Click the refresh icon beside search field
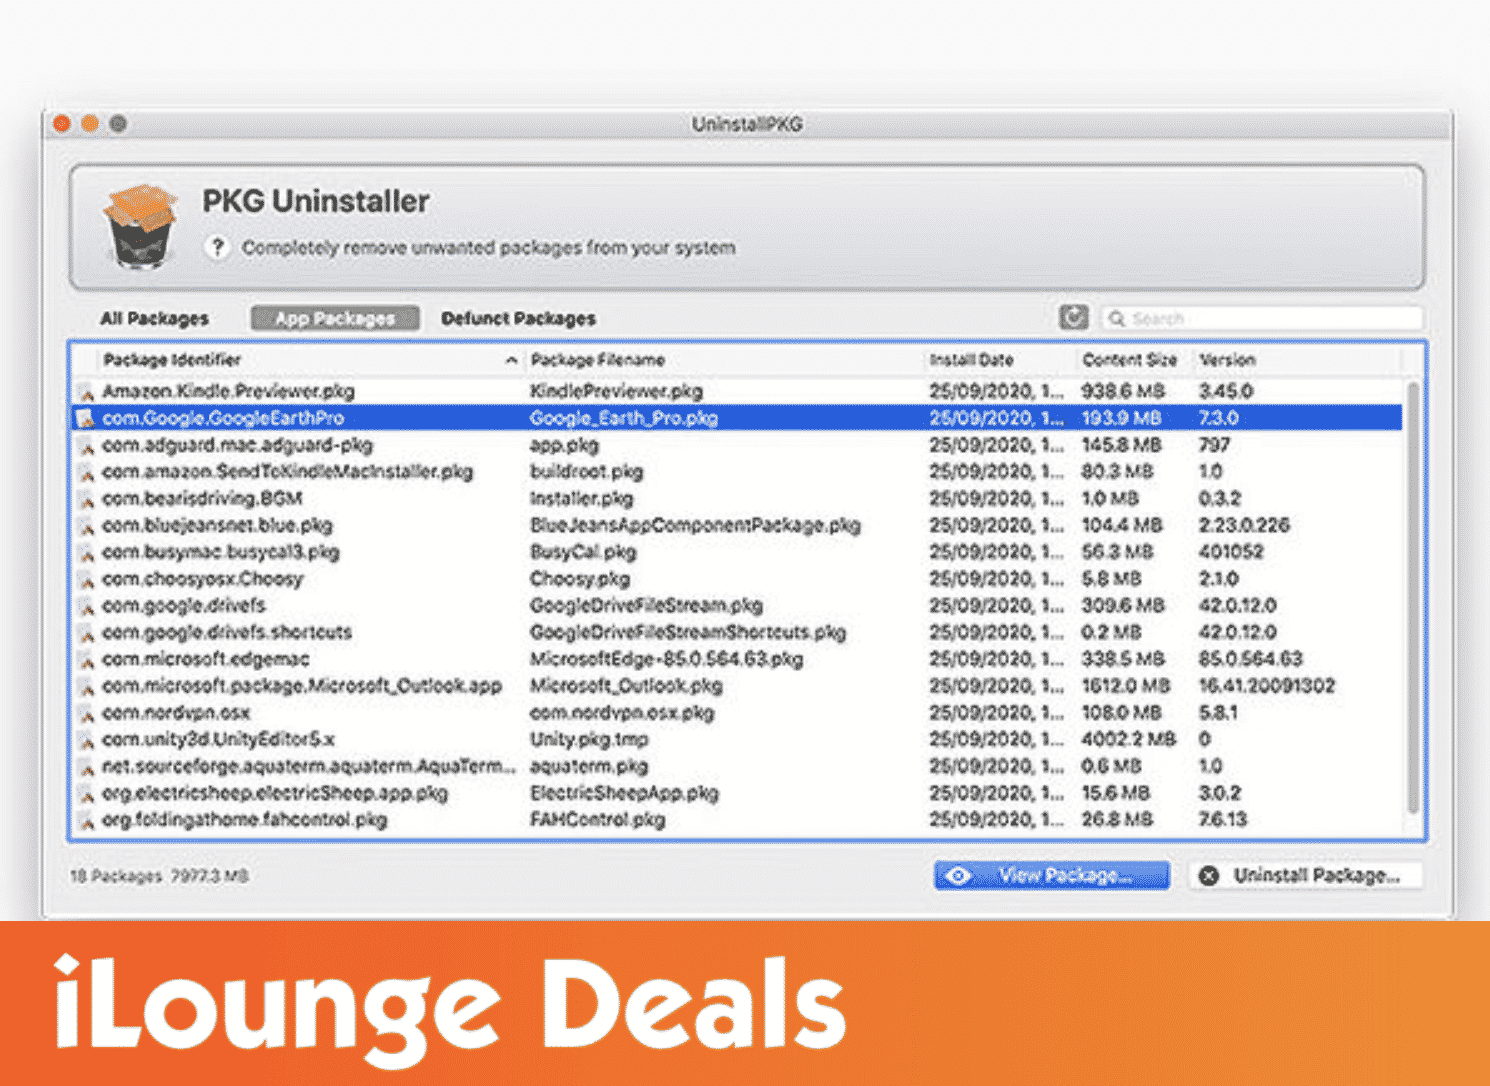1490x1086 pixels. (1073, 318)
